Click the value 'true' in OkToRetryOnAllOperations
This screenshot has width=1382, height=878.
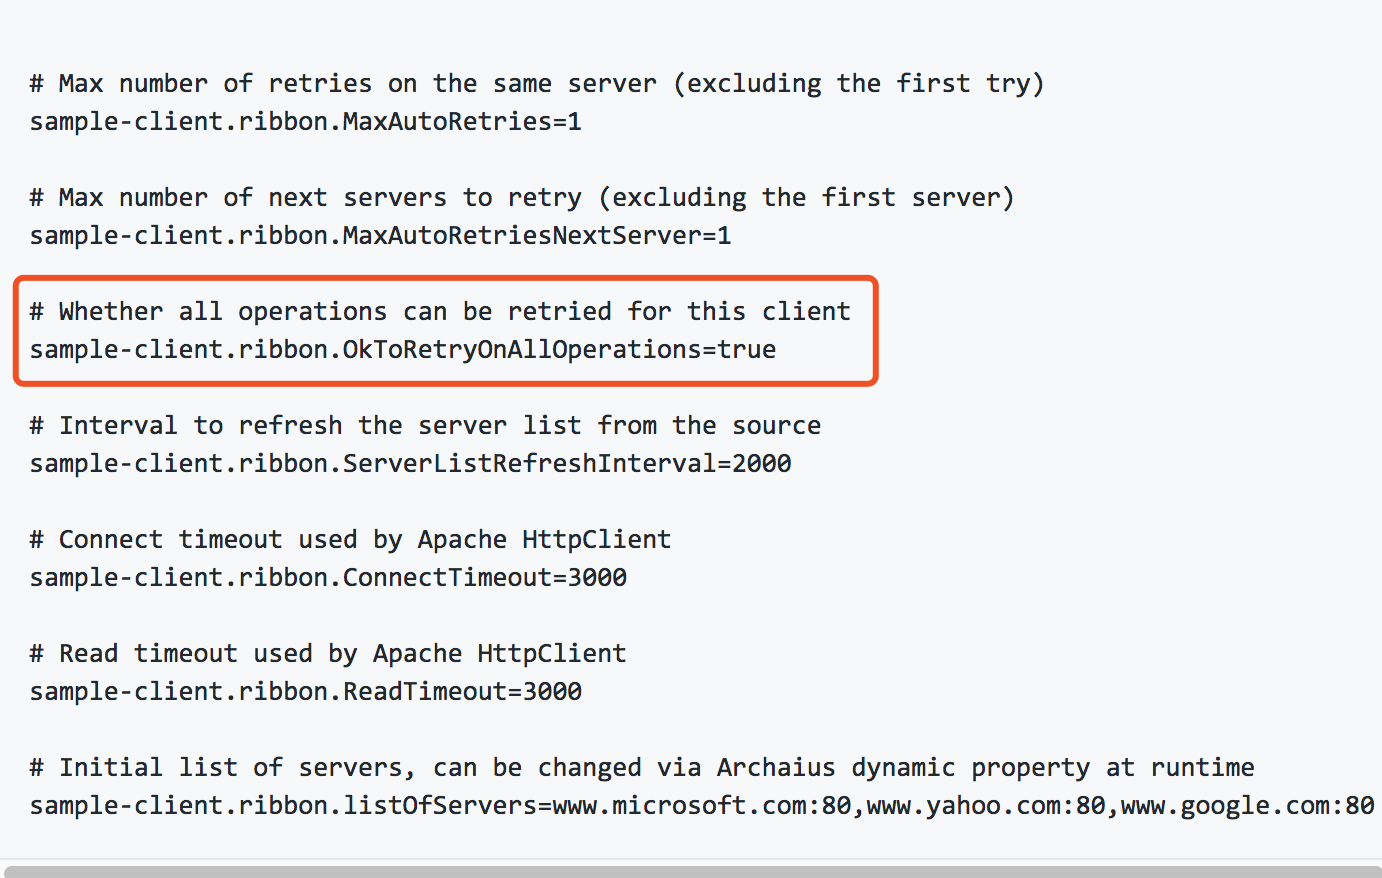pyautogui.click(x=747, y=350)
